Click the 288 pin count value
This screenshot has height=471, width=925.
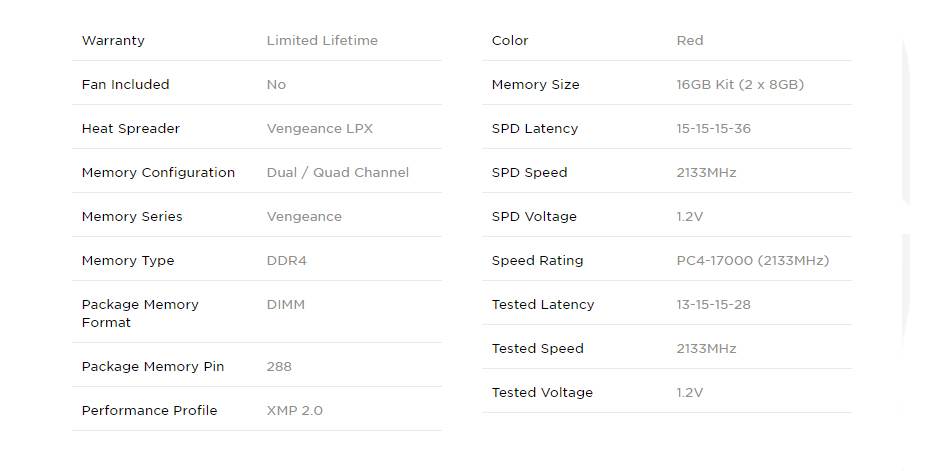click(x=279, y=367)
